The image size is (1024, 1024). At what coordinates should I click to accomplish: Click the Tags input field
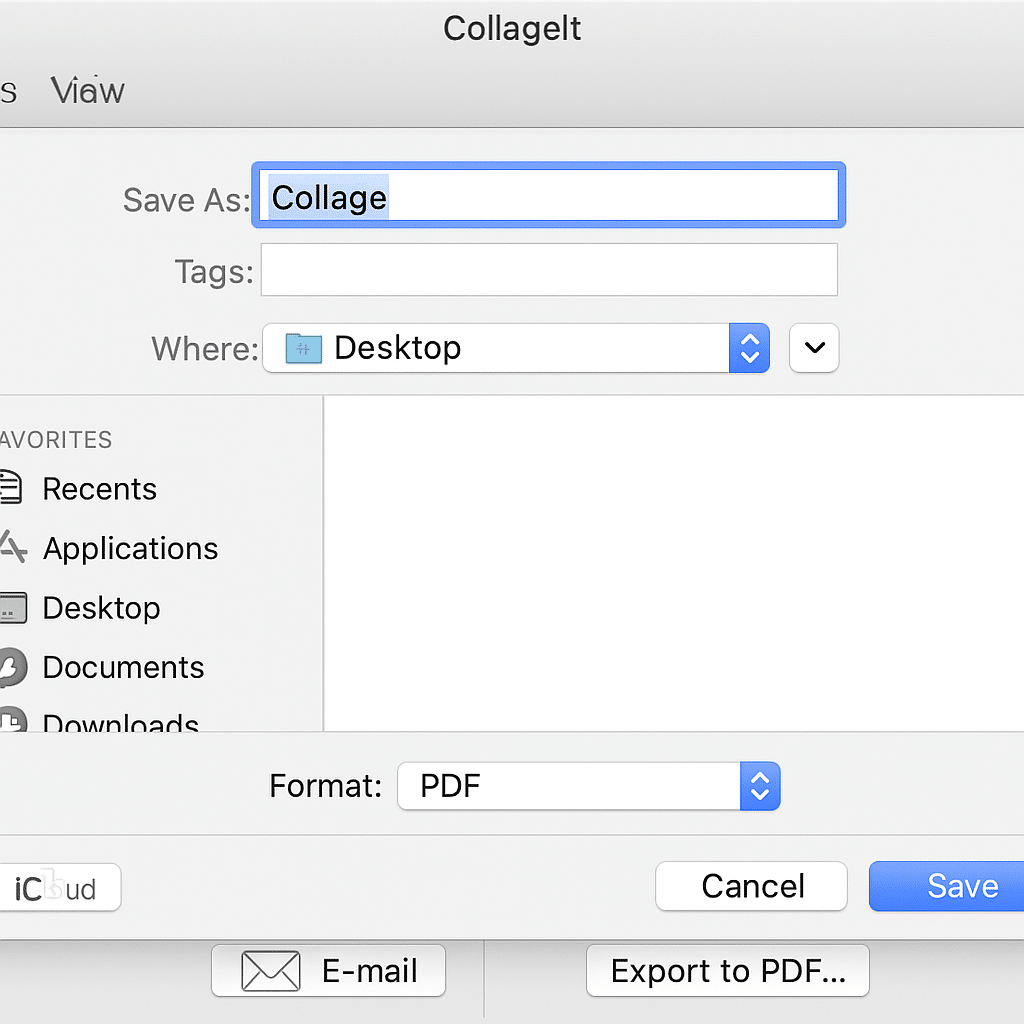click(x=548, y=270)
